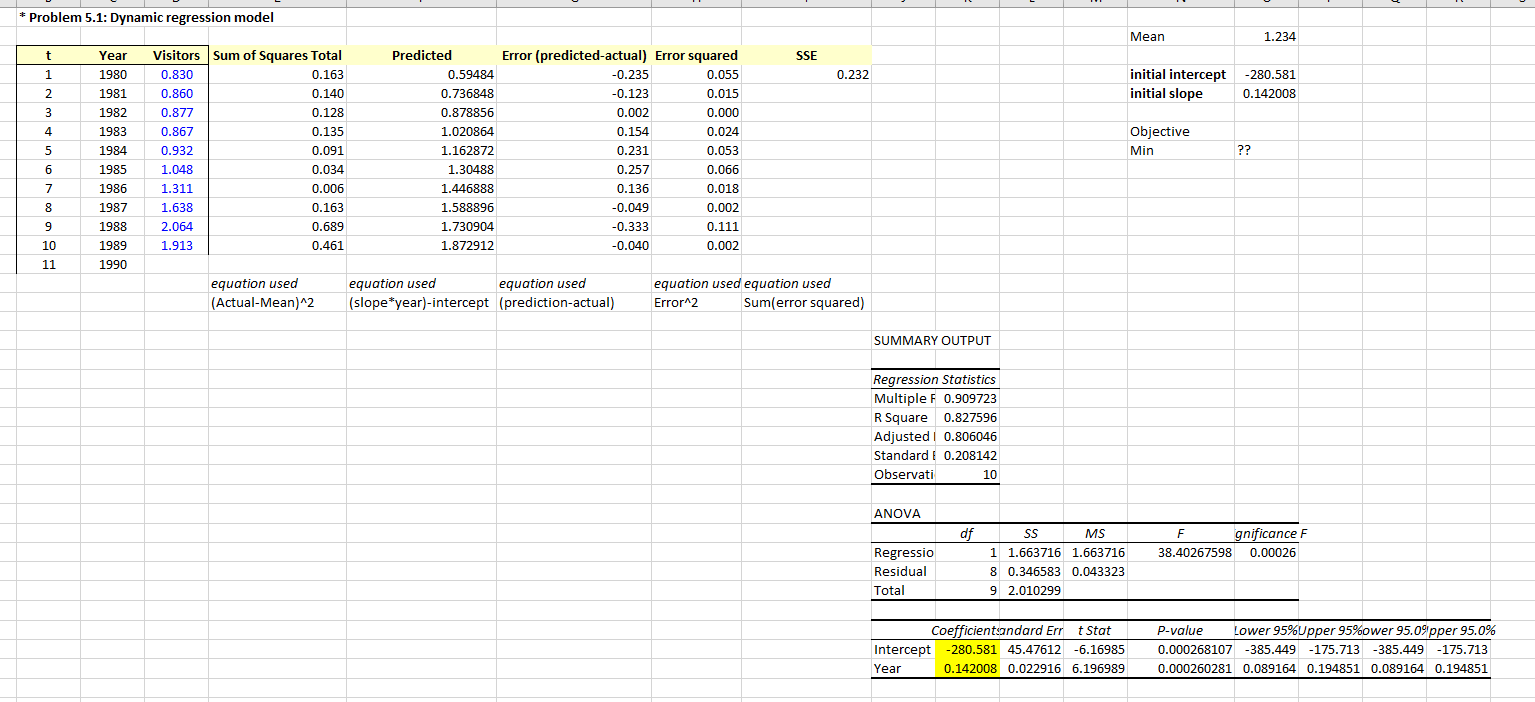
Task: Select the '(Actual-Mean)^2' formula note
Action: coord(264,303)
